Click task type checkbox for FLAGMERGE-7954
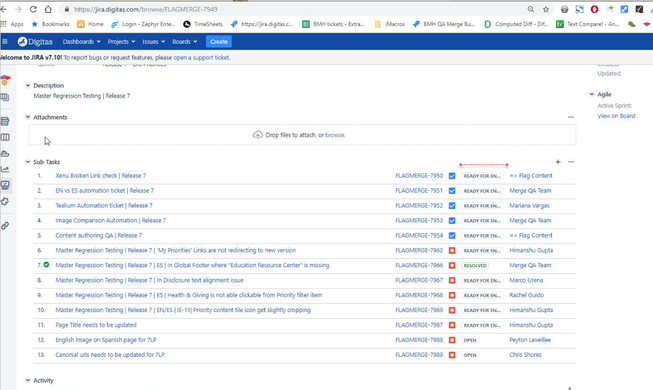Image resolution: width=653 pixels, height=390 pixels. tap(452, 236)
